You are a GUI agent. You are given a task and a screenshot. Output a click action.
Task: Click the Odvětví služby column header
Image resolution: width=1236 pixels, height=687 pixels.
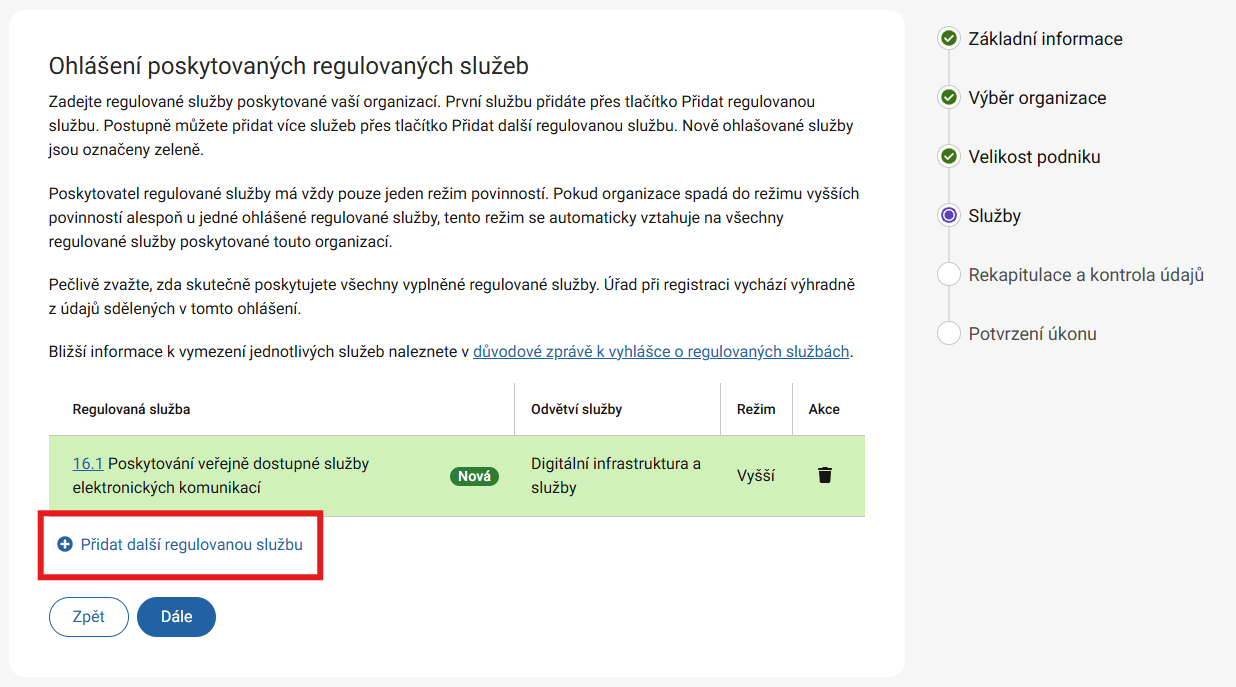coord(576,409)
